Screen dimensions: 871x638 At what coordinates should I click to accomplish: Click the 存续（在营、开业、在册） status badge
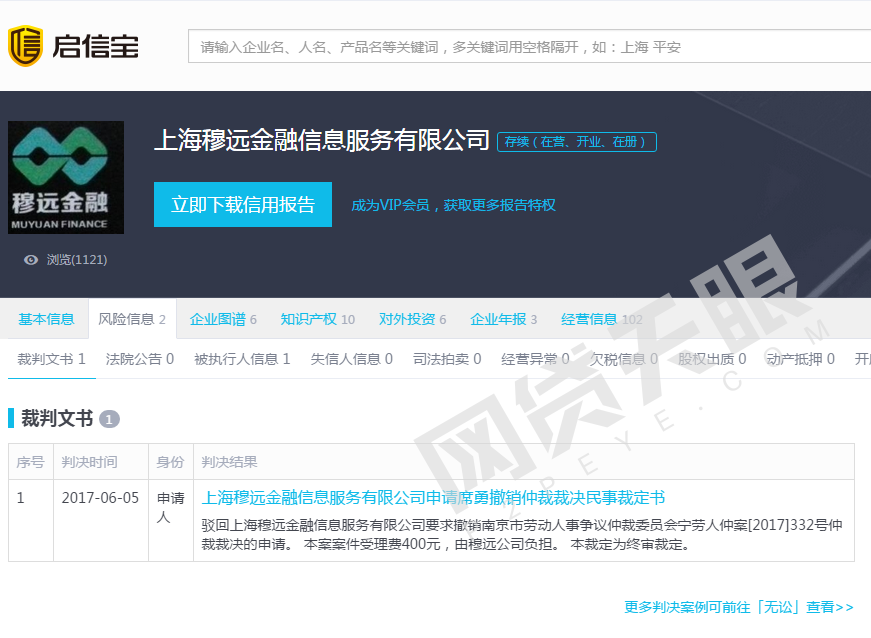(577, 142)
